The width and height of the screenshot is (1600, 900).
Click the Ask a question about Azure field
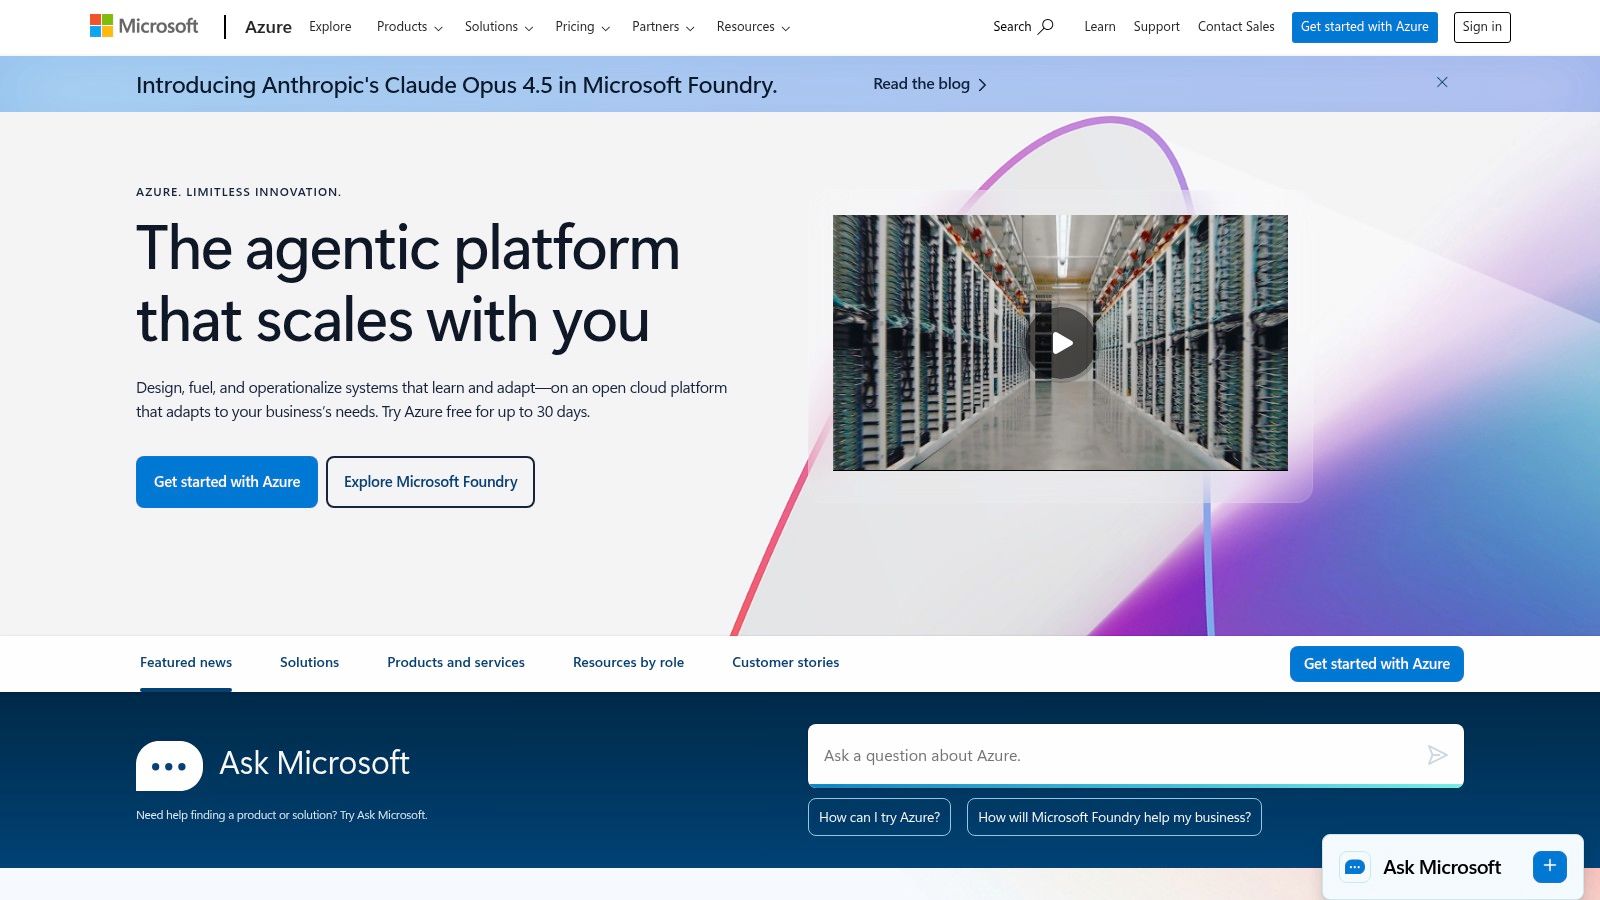(x=1100, y=756)
